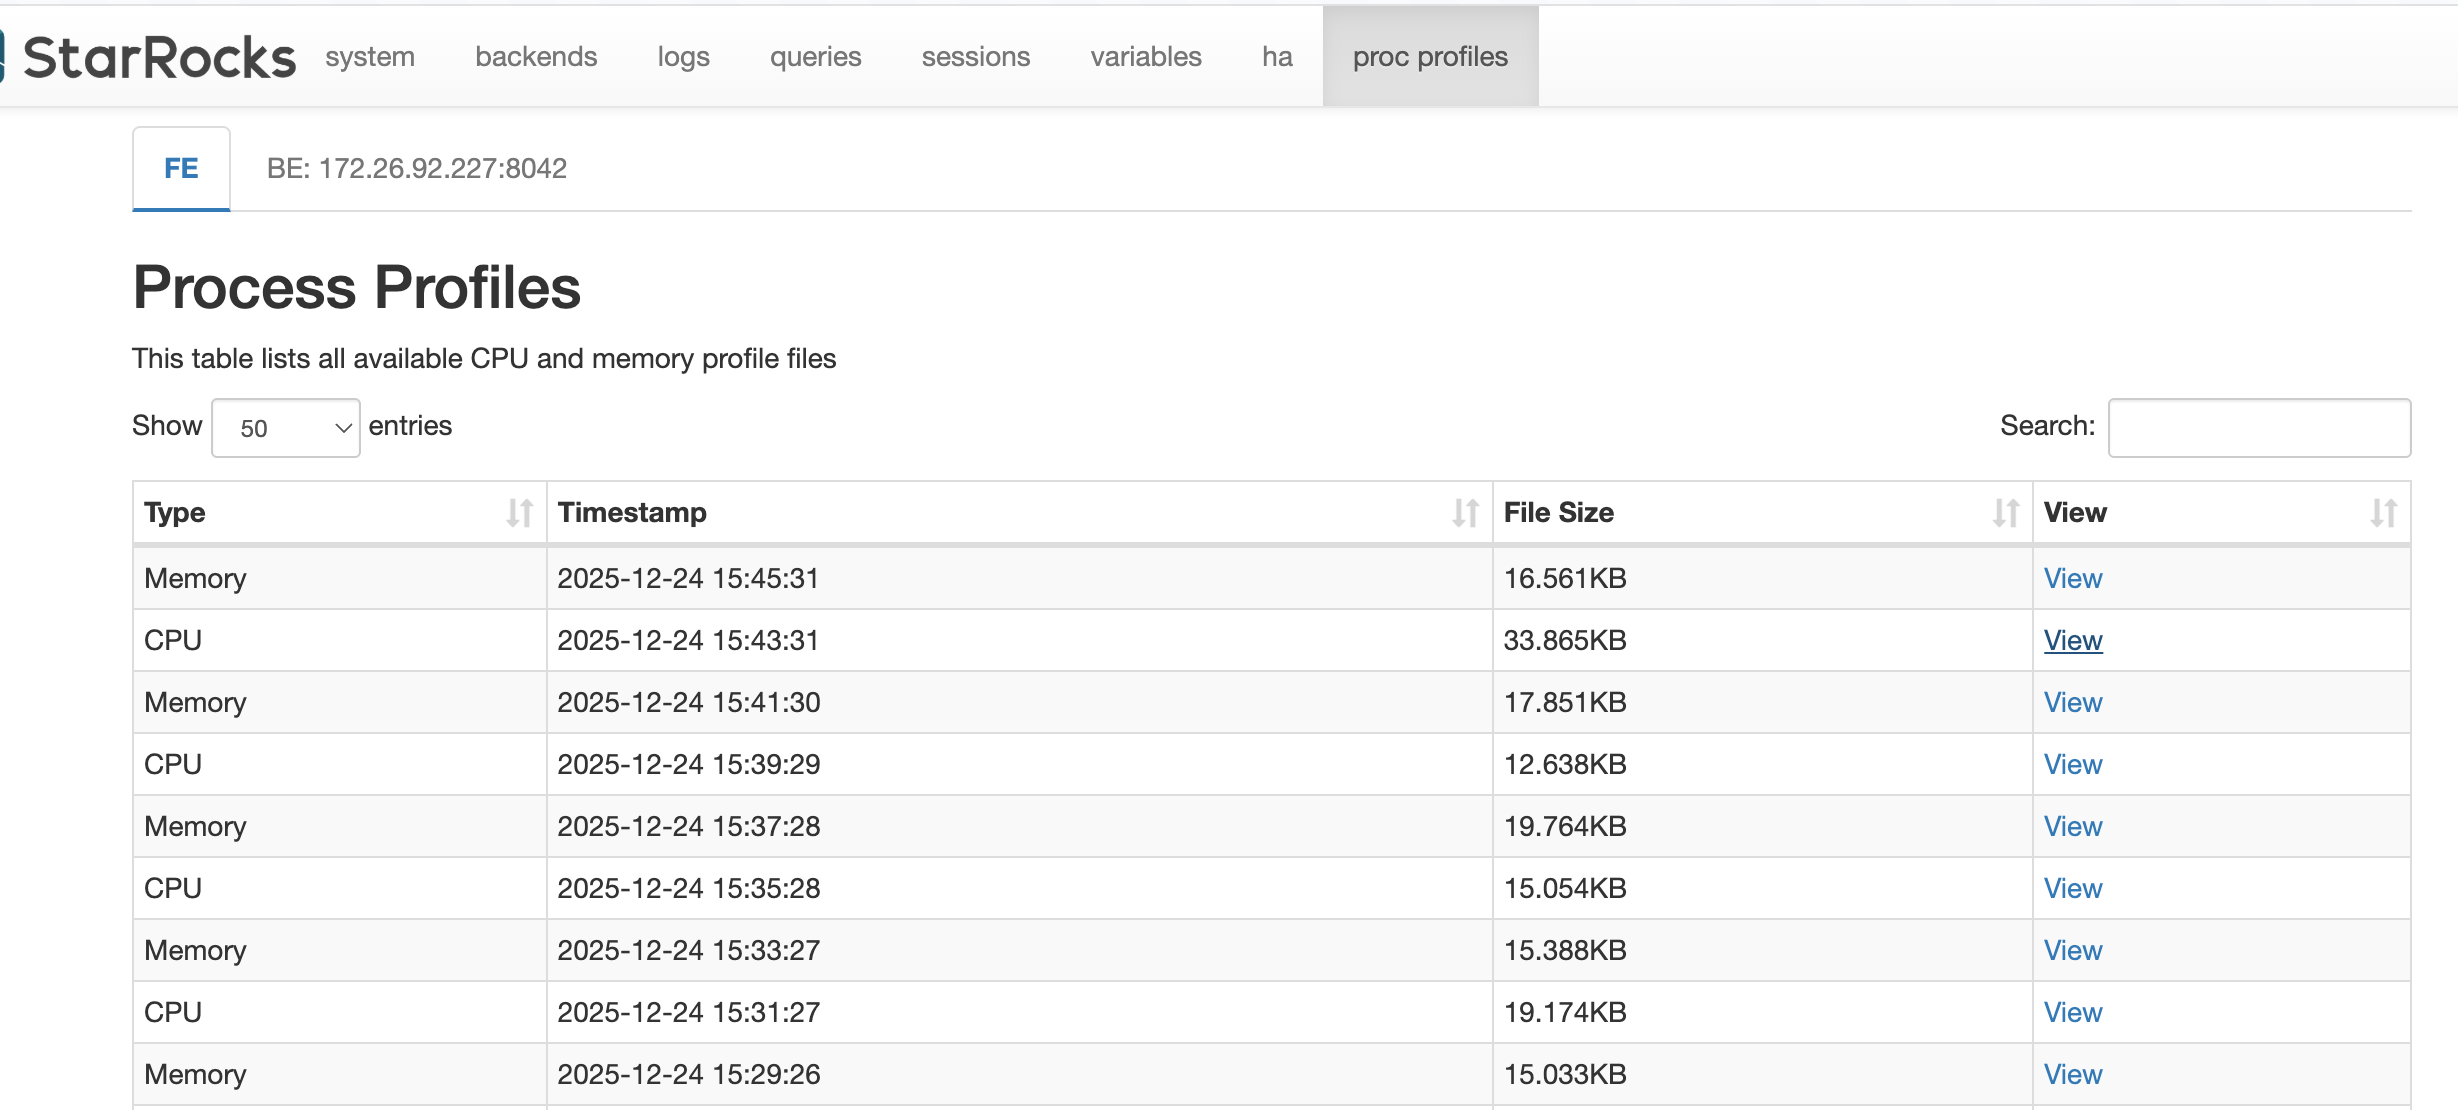Open the logs page
This screenshot has width=2458, height=1110.
(682, 56)
